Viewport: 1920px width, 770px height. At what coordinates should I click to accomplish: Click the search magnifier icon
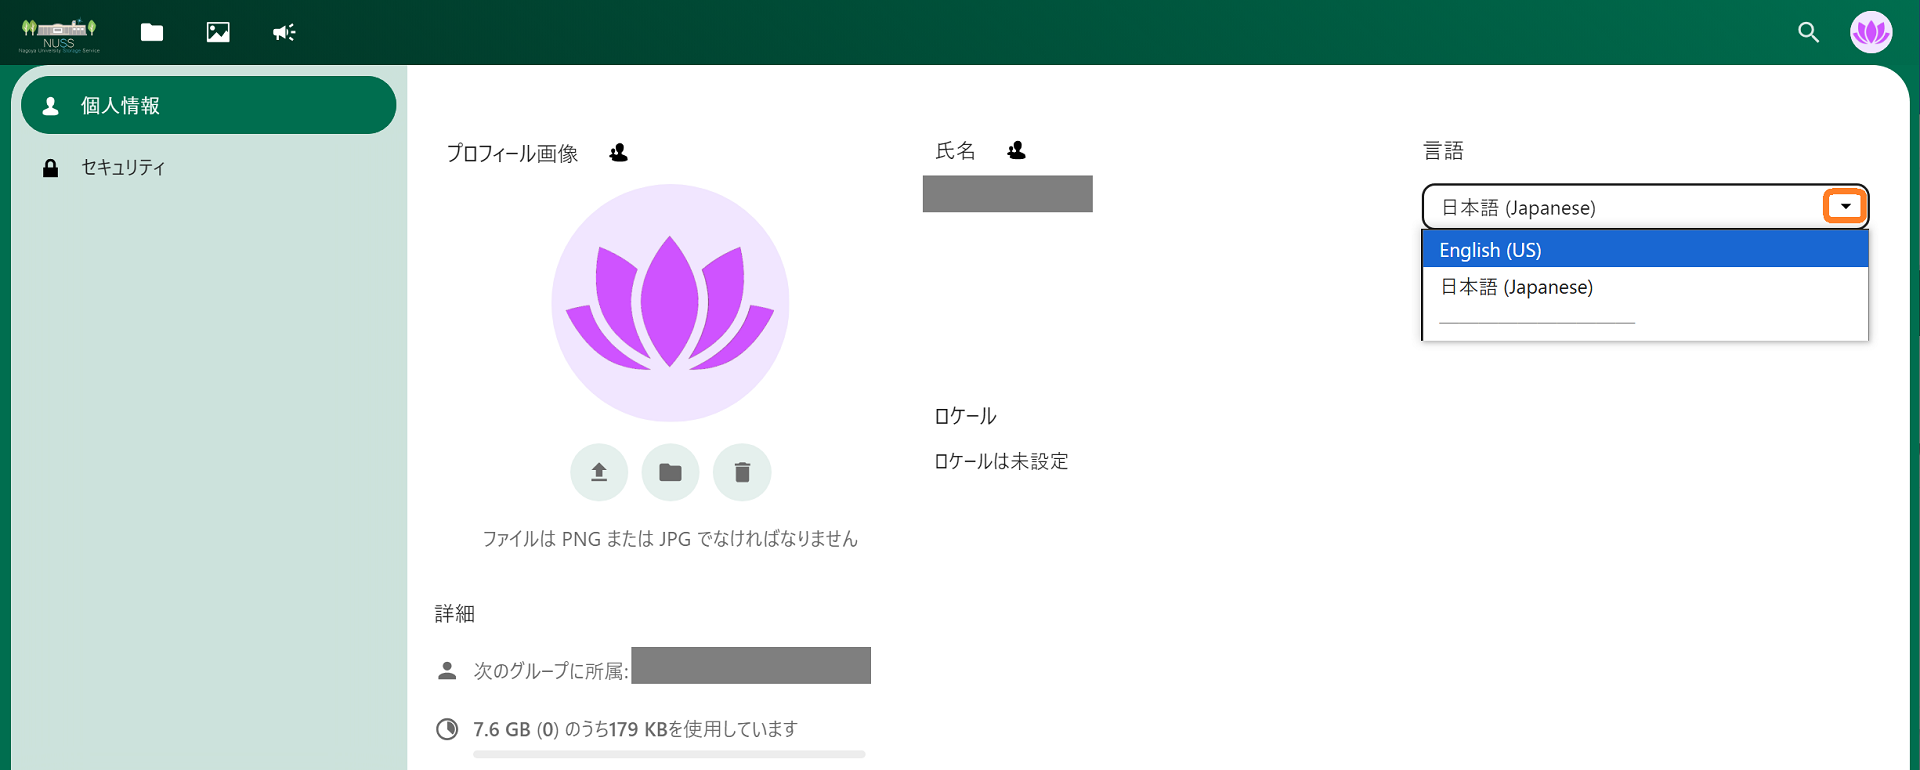1808,32
